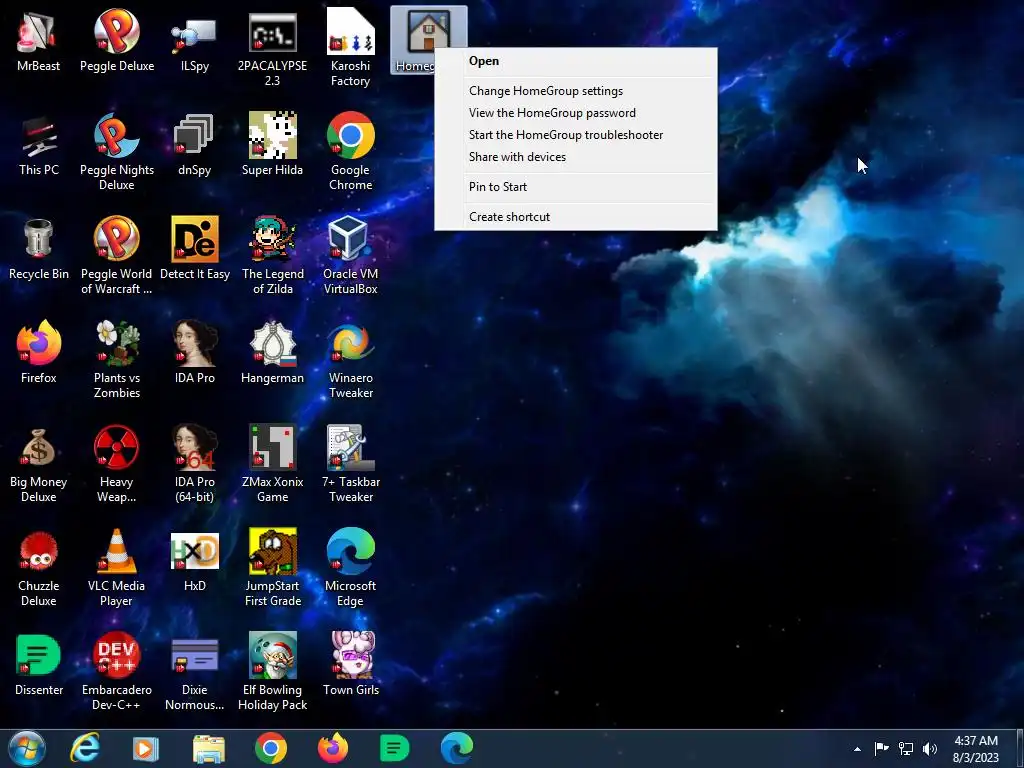Screen dimensions: 1024x768
Task: Click the Big Money Deluxe icon
Action: (39, 464)
